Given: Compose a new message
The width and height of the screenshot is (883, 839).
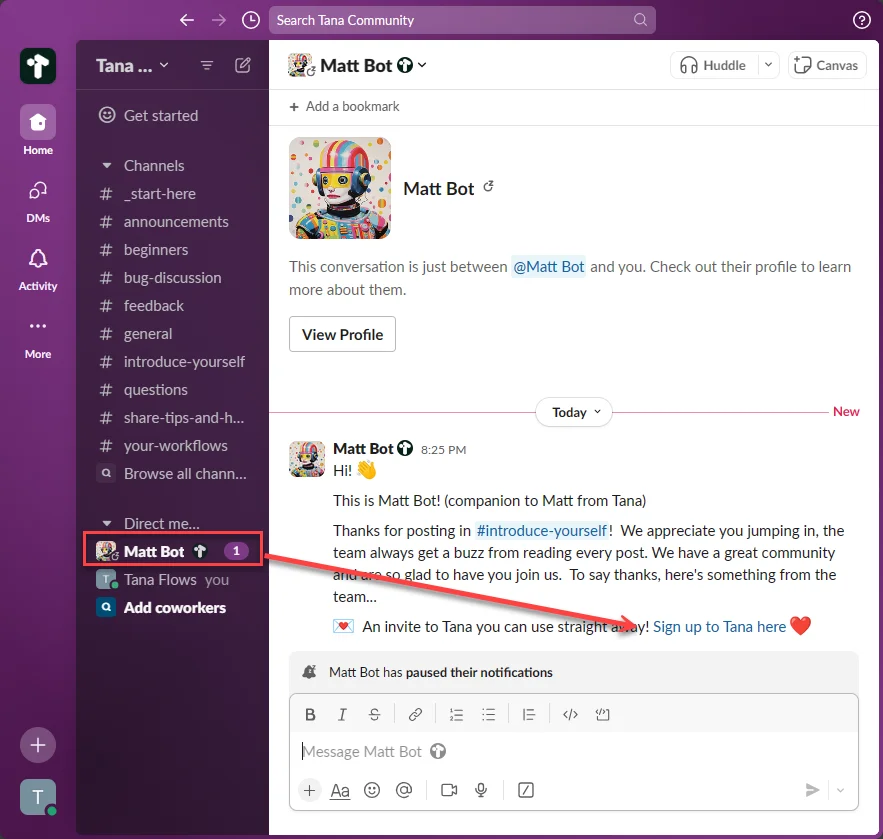Looking at the screenshot, I should click(243, 66).
